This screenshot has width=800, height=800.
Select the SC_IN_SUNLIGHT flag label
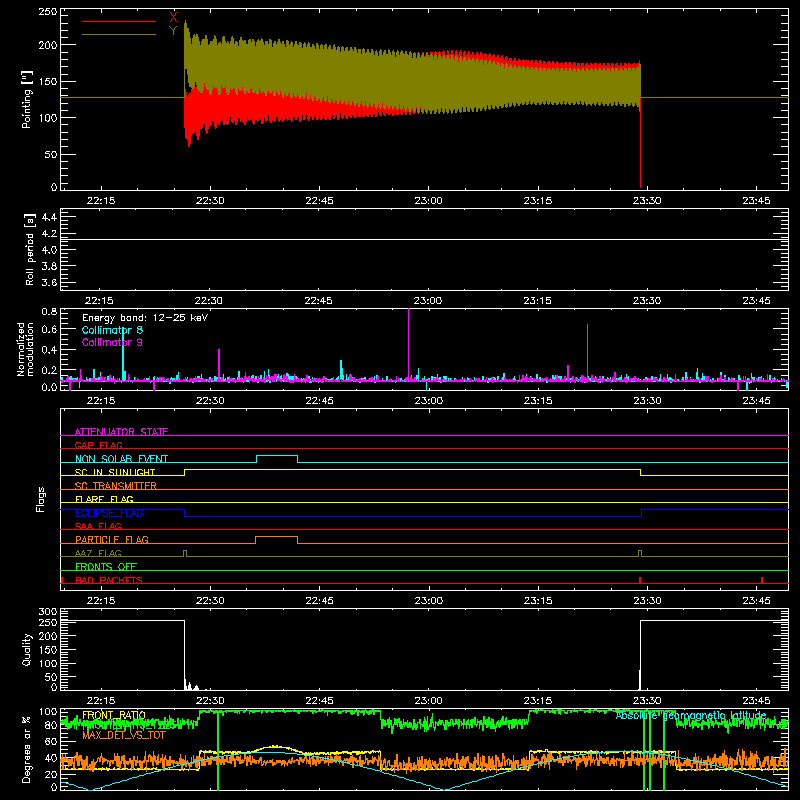click(x=115, y=472)
